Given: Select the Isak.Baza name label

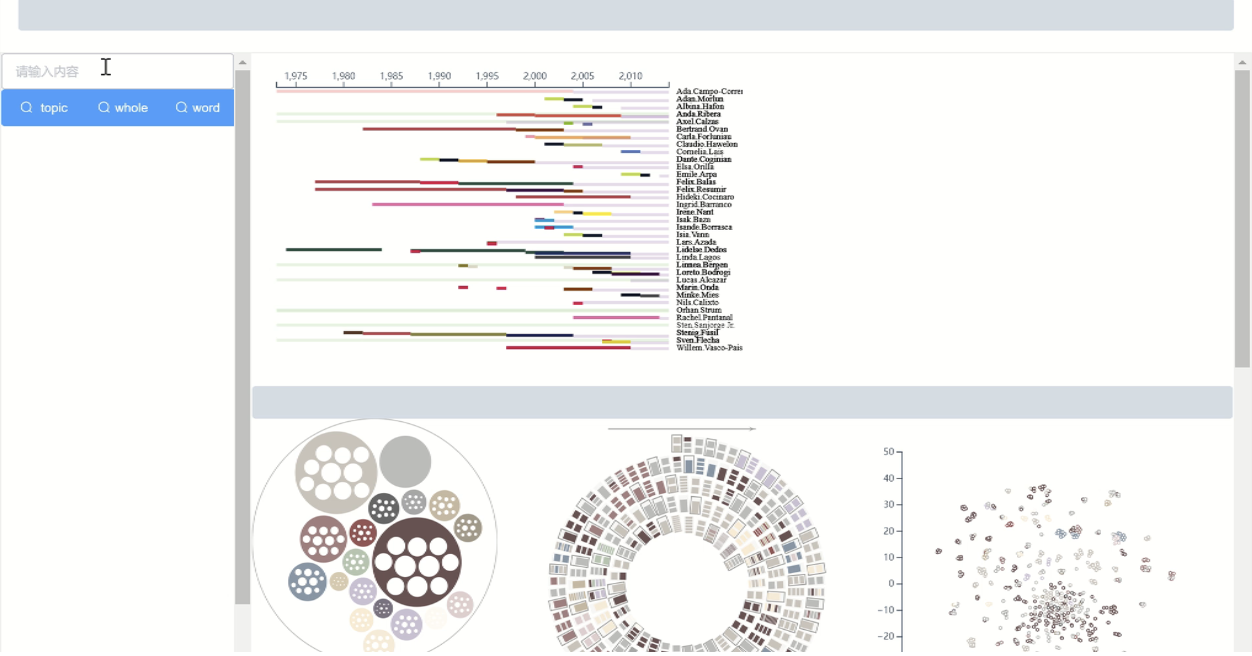Looking at the screenshot, I should pyautogui.click(x=693, y=219).
